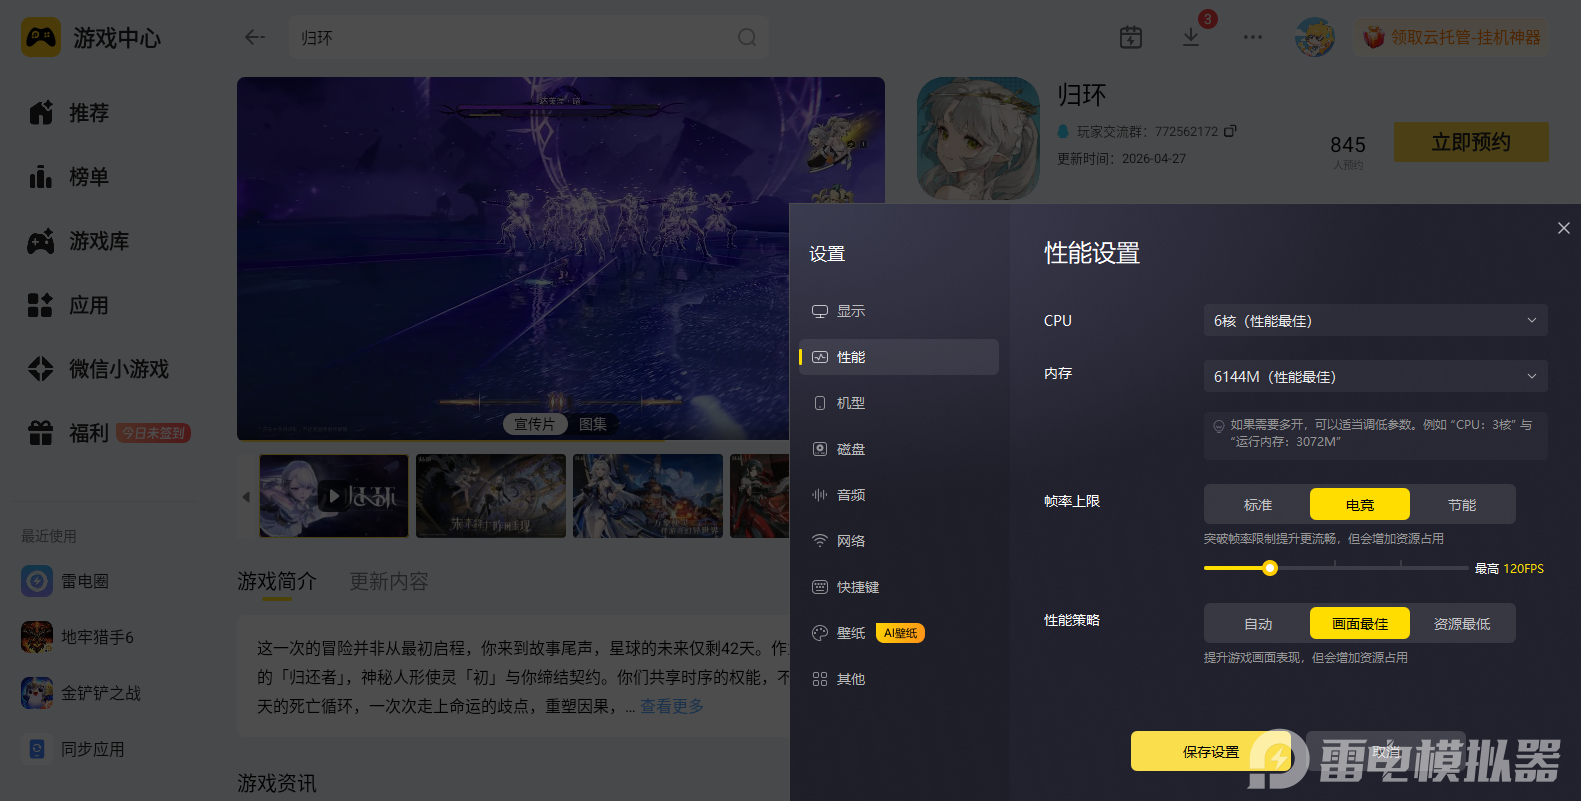Open 快捷键 shortcut settings

(899, 587)
